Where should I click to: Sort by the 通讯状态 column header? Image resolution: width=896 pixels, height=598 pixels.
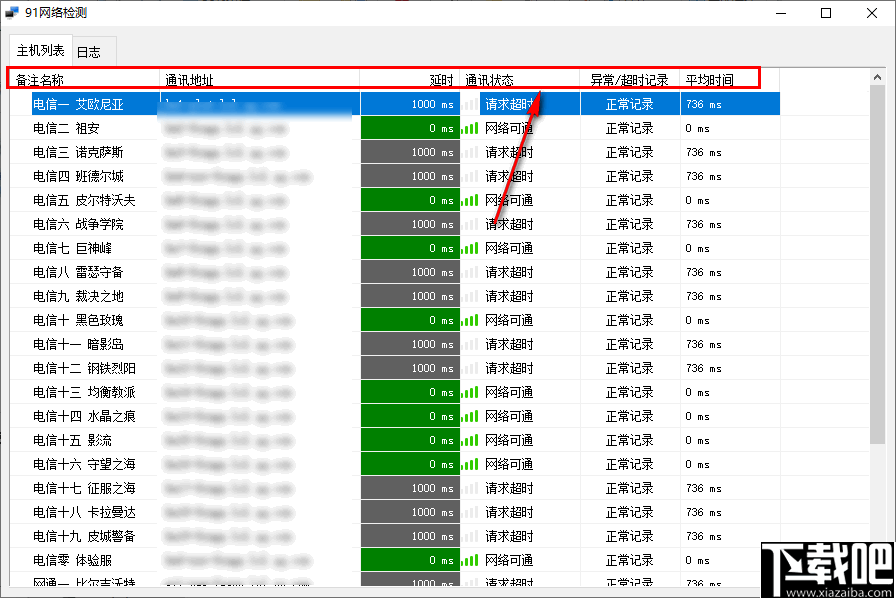(519, 80)
